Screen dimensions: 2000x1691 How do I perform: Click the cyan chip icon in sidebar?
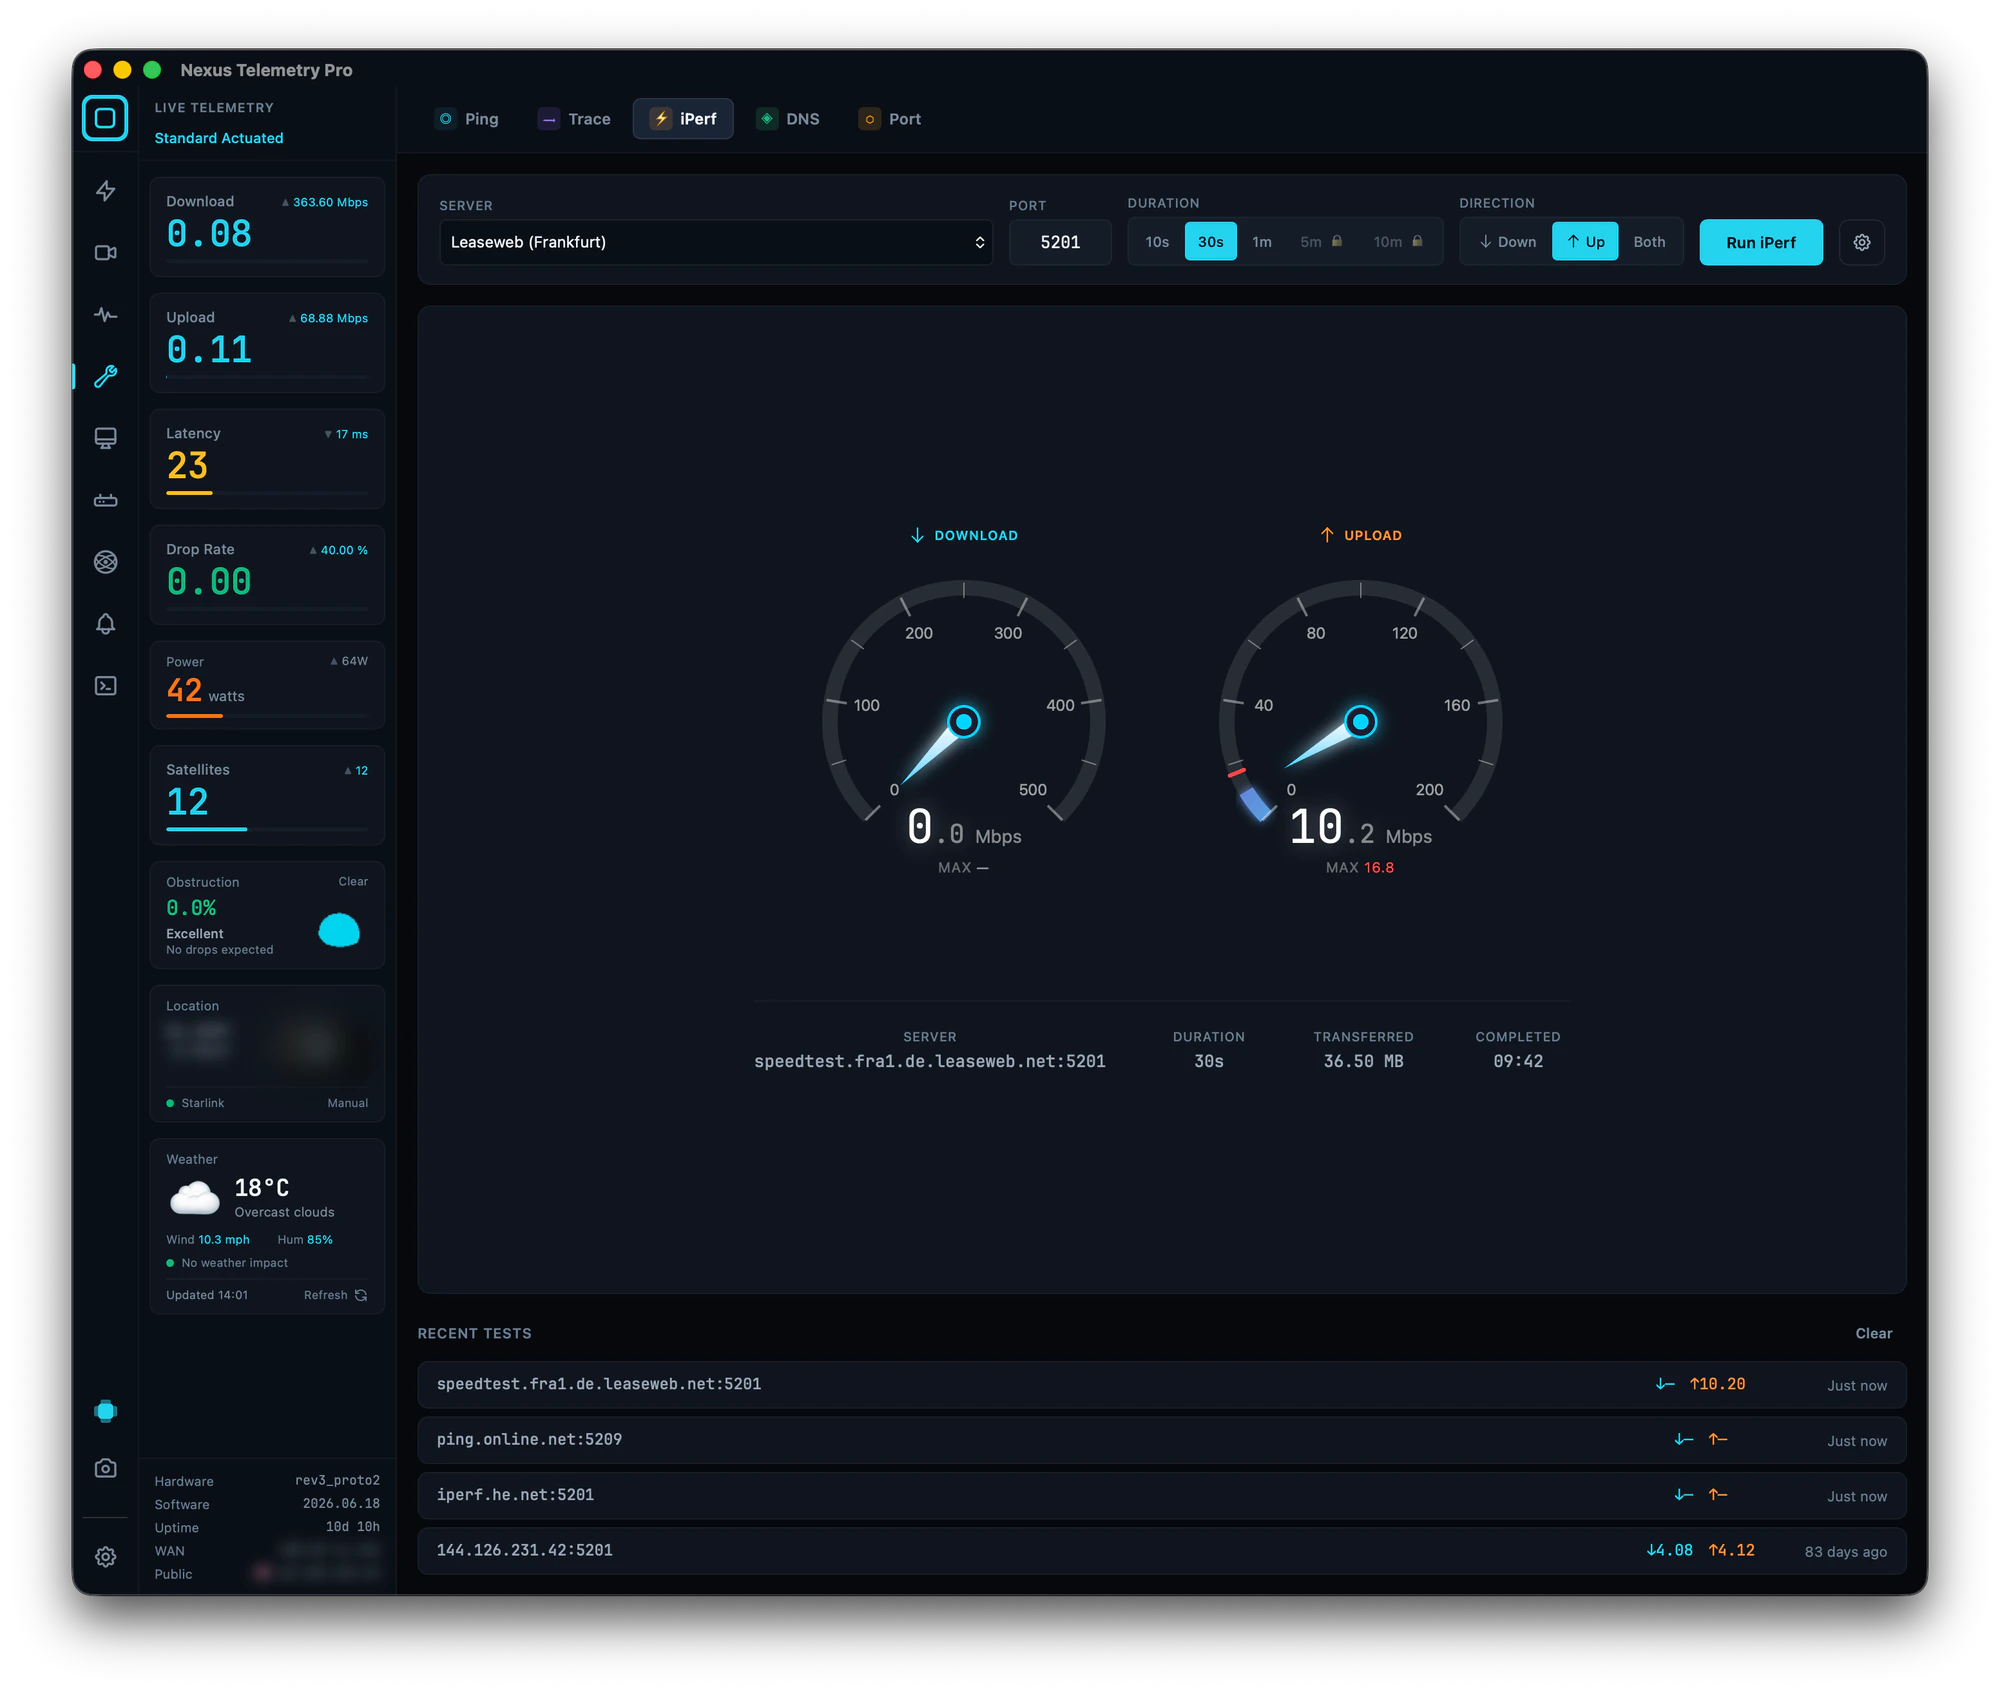(105, 1411)
